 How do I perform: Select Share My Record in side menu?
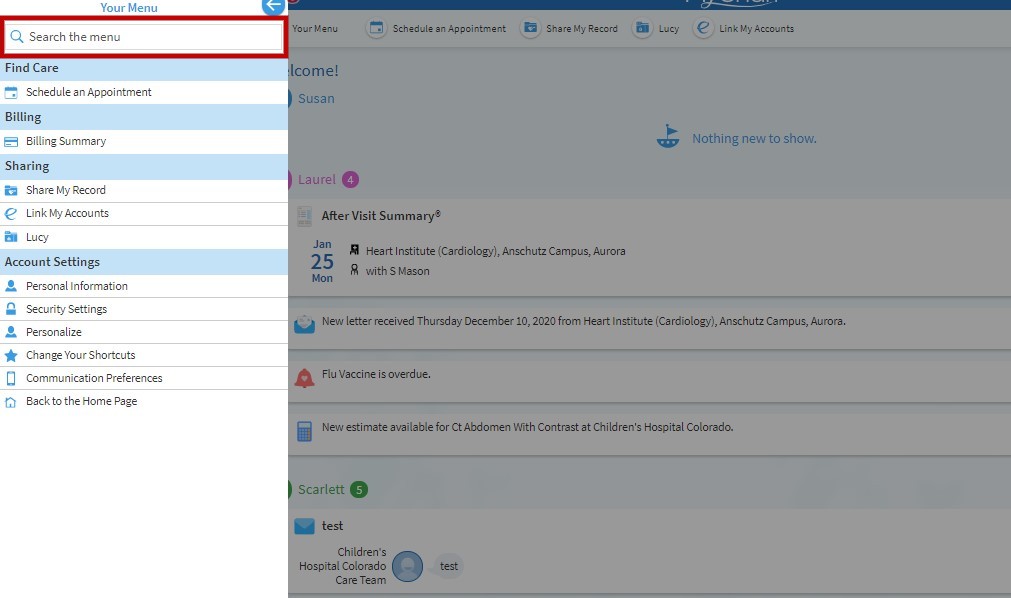(x=66, y=190)
